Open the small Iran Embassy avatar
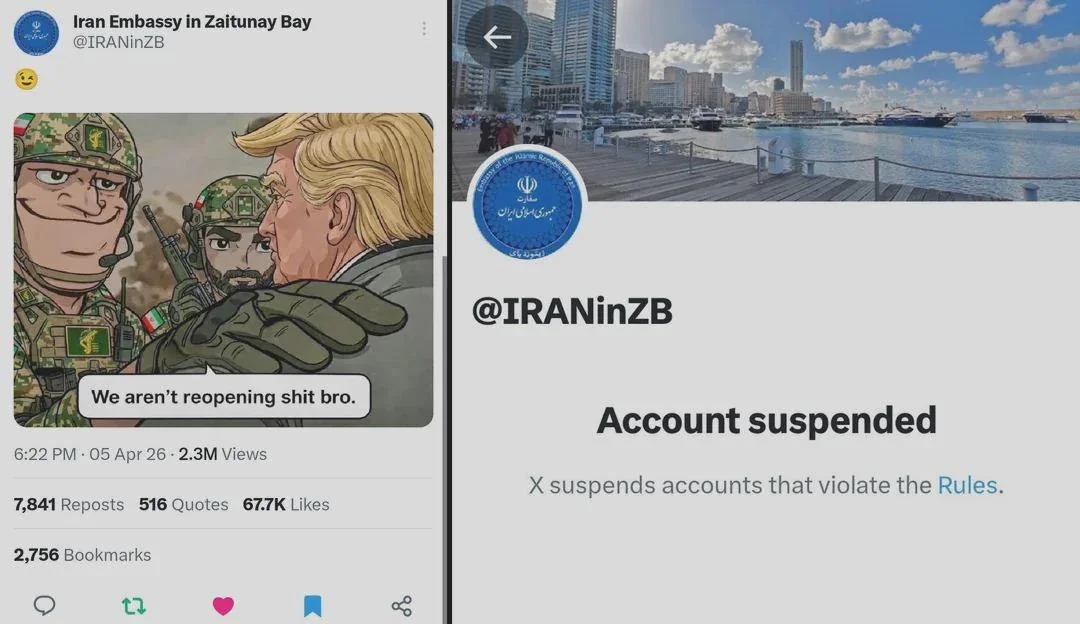Image resolution: width=1080 pixels, height=624 pixels. (37, 32)
